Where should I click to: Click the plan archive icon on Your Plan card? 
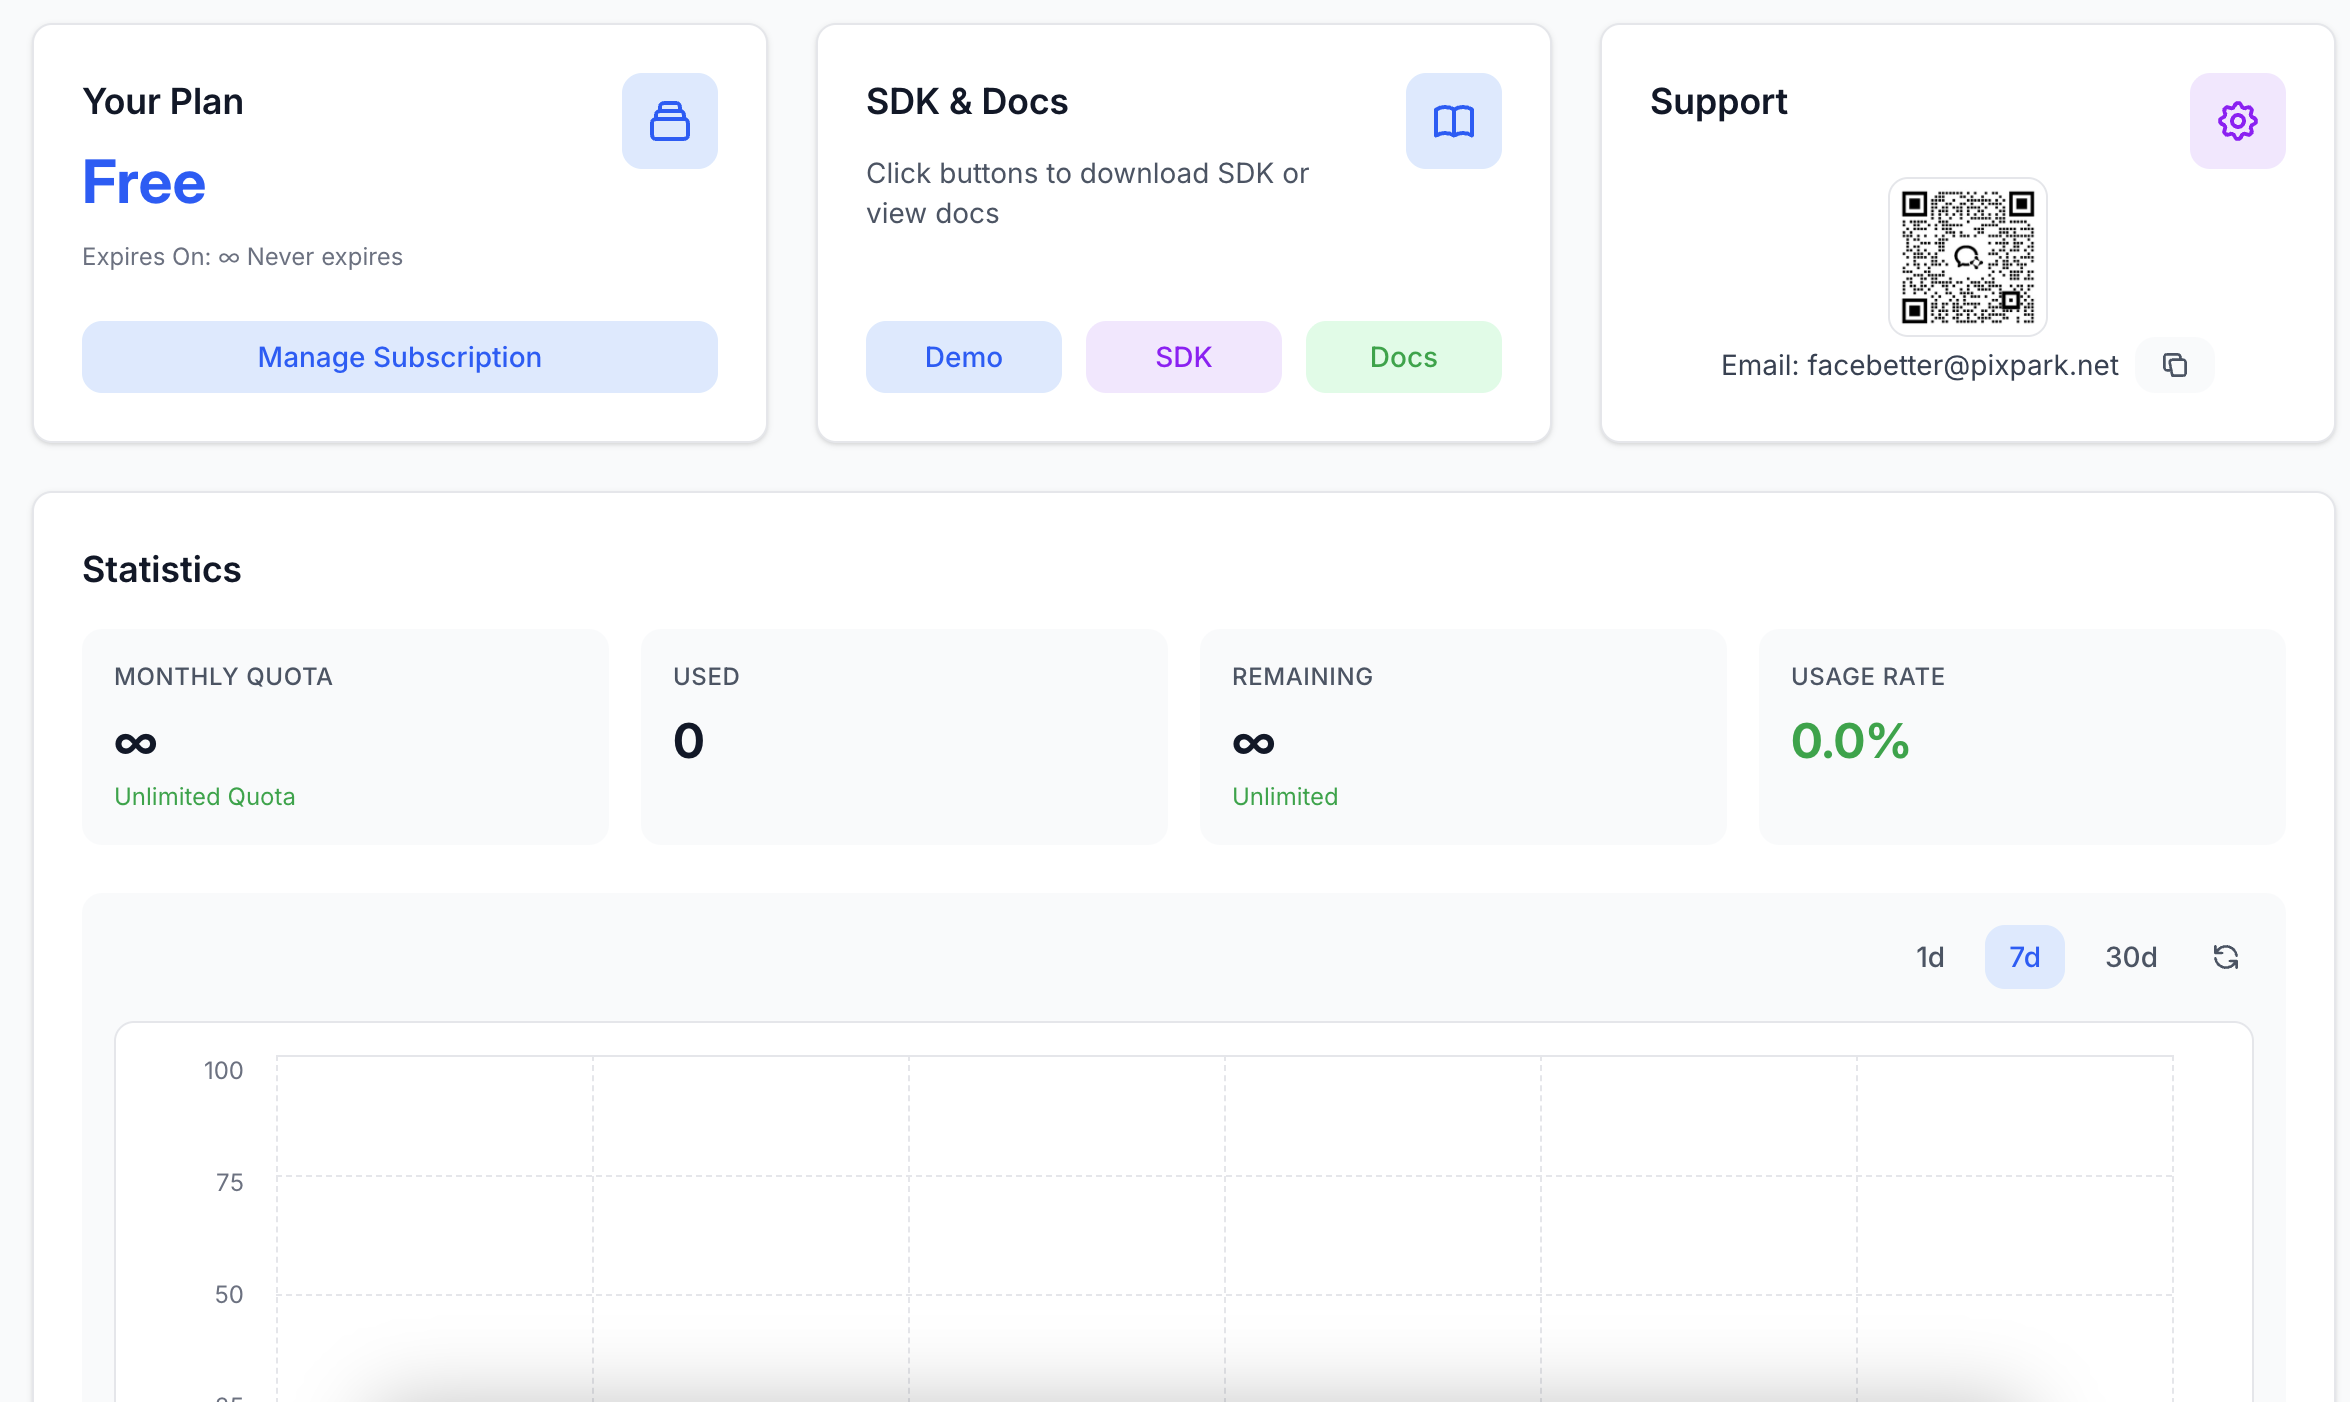pos(669,121)
